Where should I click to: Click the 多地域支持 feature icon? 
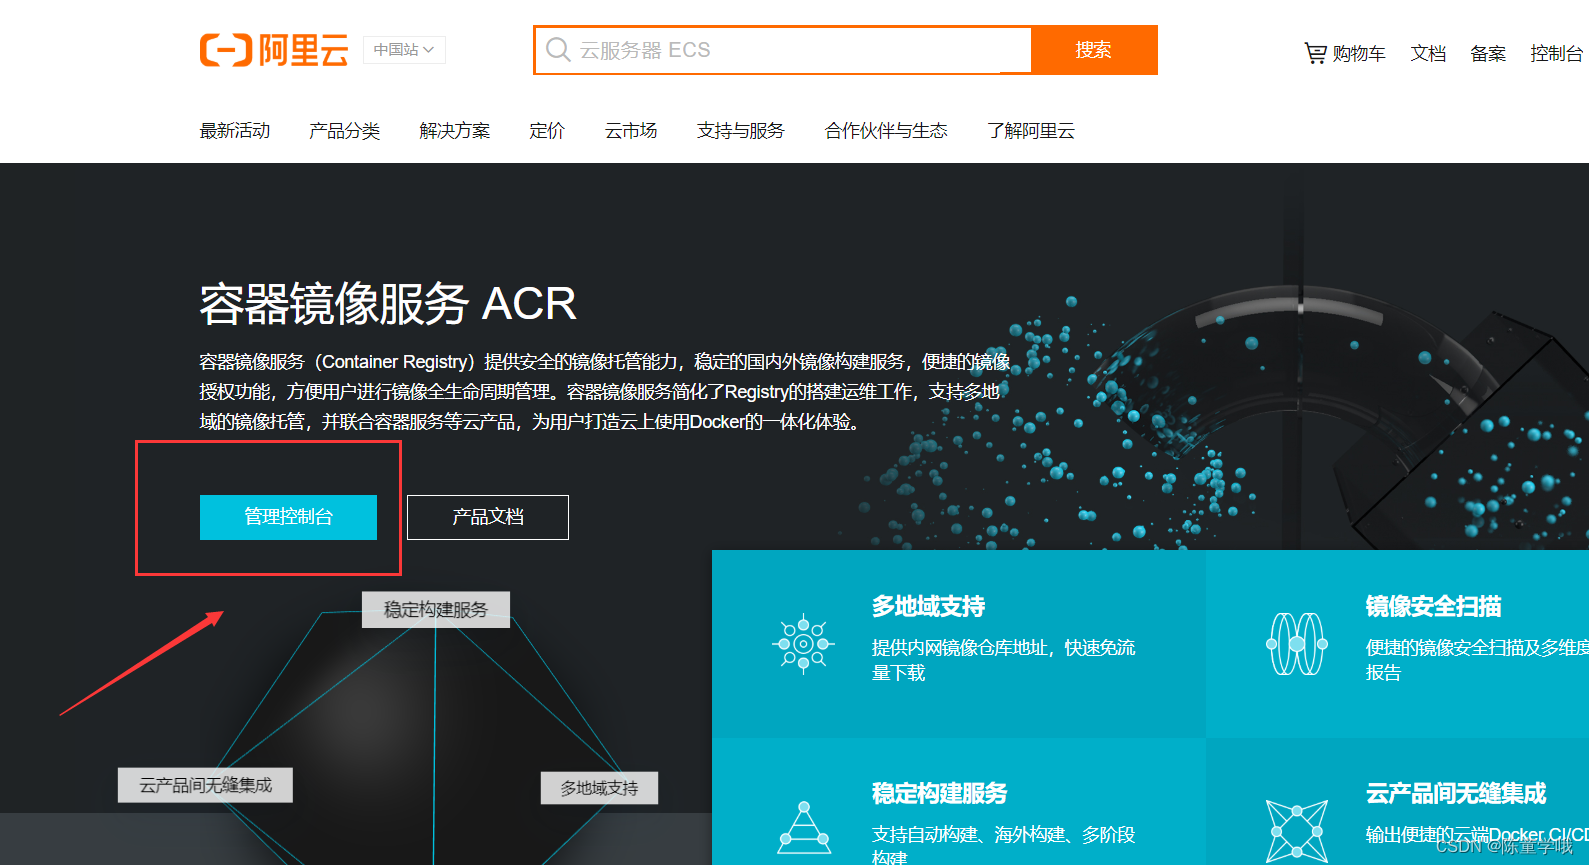click(803, 644)
